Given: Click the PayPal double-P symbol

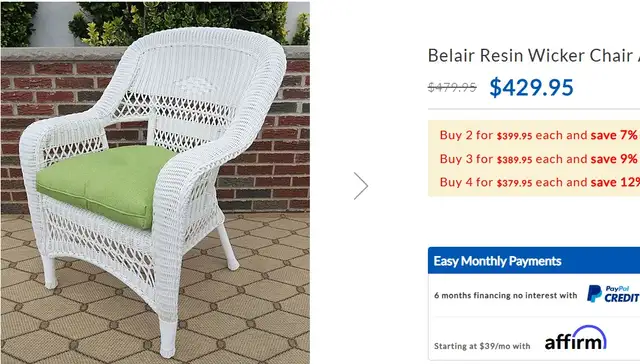Looking at the screenshot, I should [594, 294].
